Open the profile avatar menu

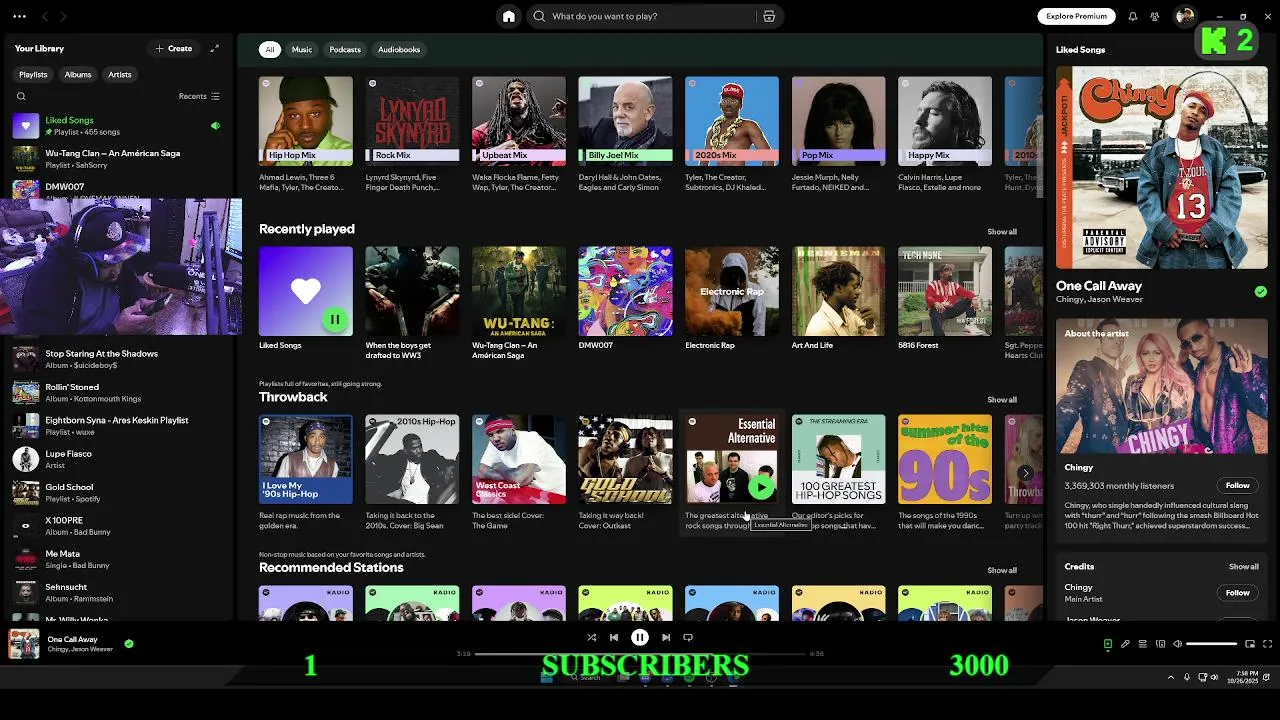[1185, 16]
